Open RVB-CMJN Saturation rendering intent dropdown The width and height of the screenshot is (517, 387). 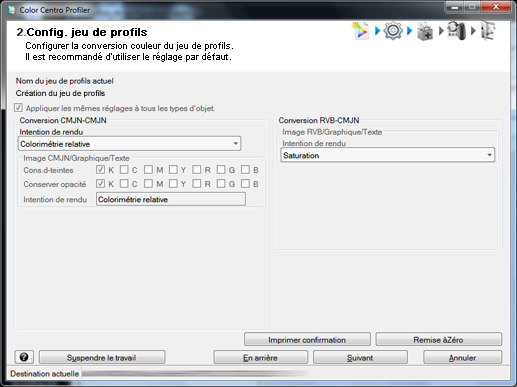coord(388,155)
